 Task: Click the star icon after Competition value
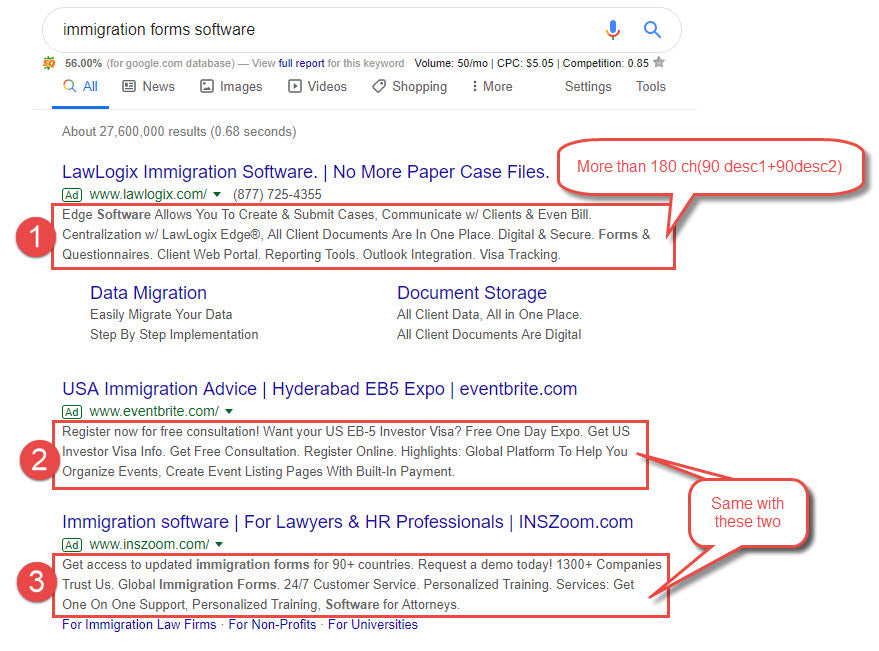click(x=659, y=62)
